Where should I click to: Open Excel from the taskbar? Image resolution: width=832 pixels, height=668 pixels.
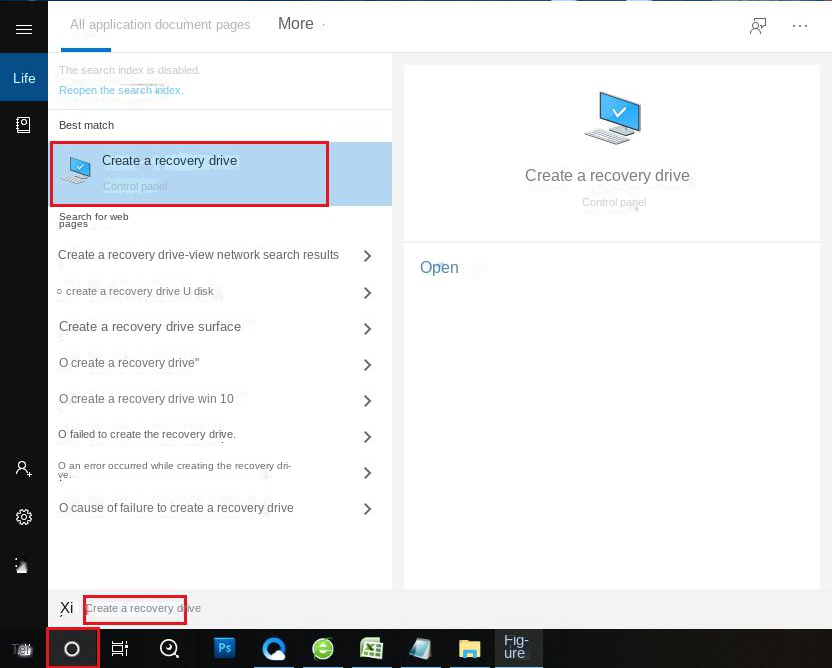(x=371, y=648)
